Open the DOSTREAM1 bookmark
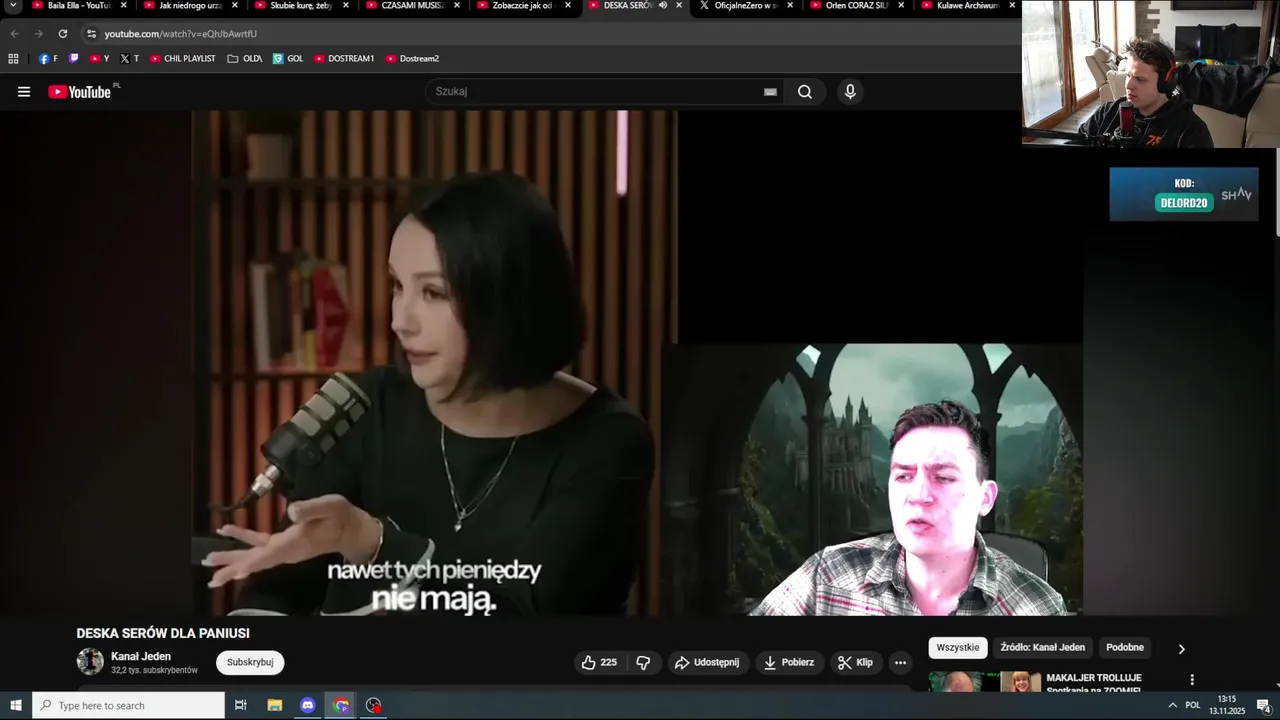Image resolution: width=1280 pixels, height=720 pixels. pos(344,59)
